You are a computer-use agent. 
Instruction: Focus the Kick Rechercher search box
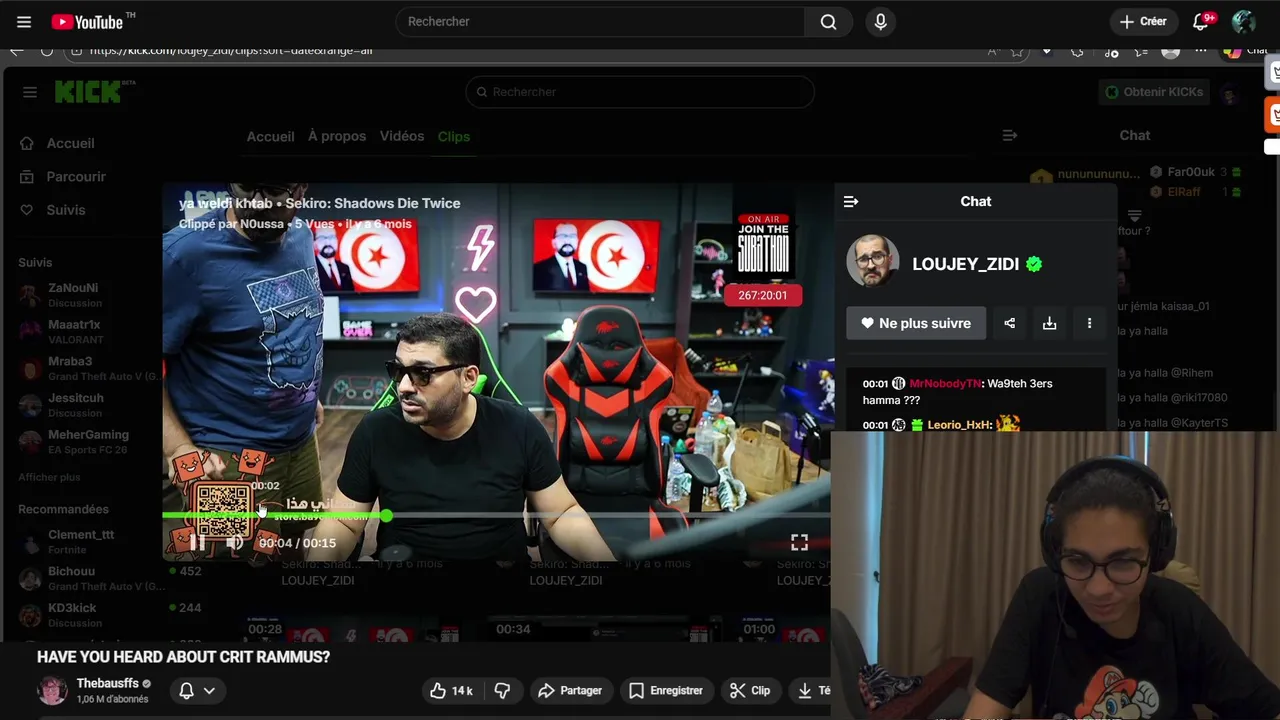coord(640,92)
